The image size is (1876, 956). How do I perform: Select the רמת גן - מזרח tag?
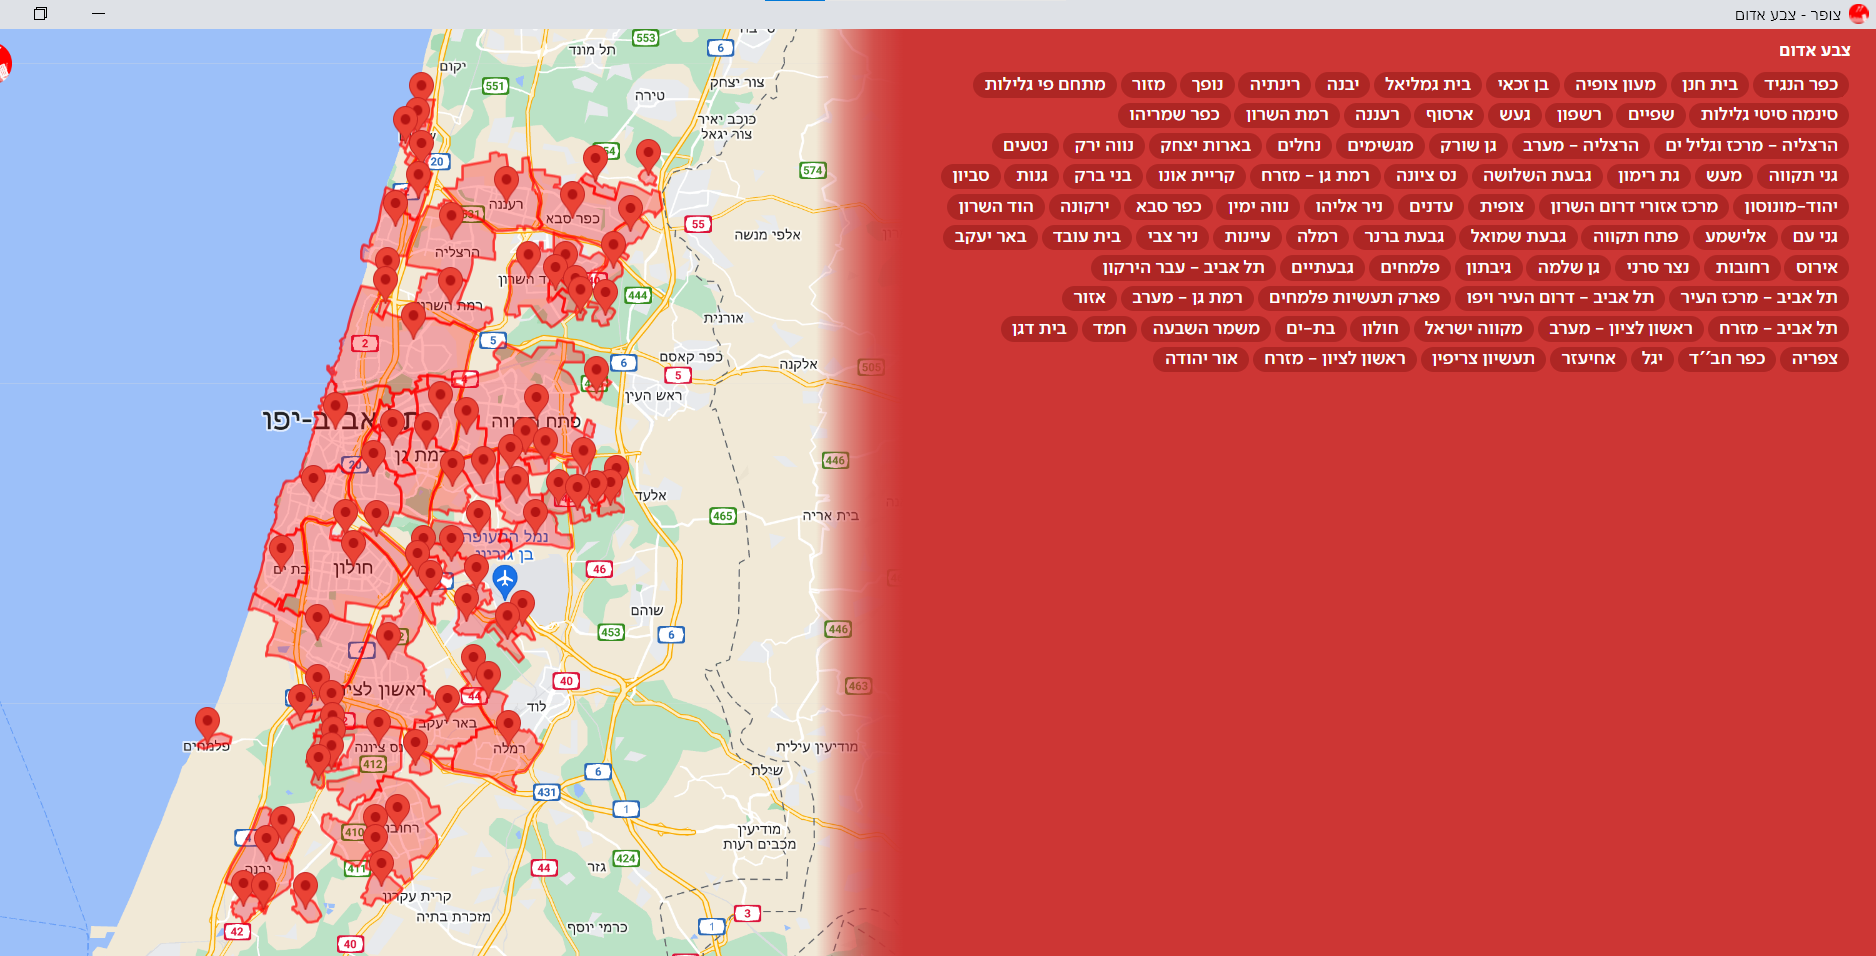pos(1315,176)
